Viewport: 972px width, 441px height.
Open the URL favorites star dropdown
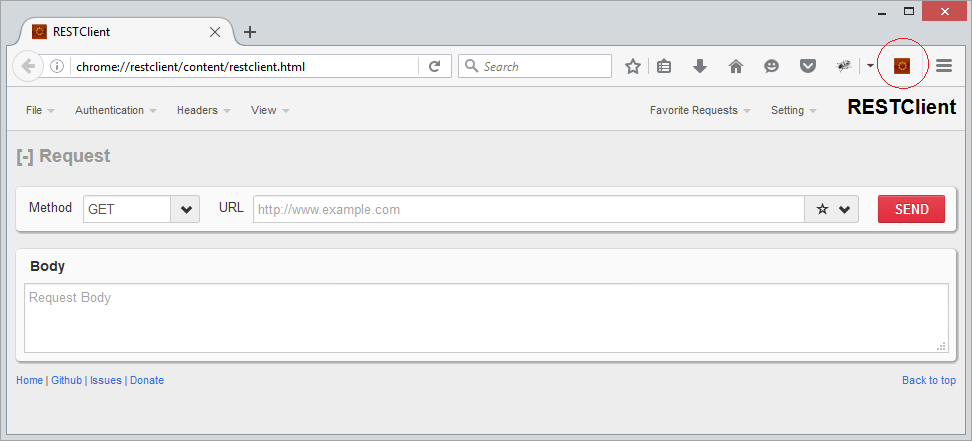click(831, 209)
